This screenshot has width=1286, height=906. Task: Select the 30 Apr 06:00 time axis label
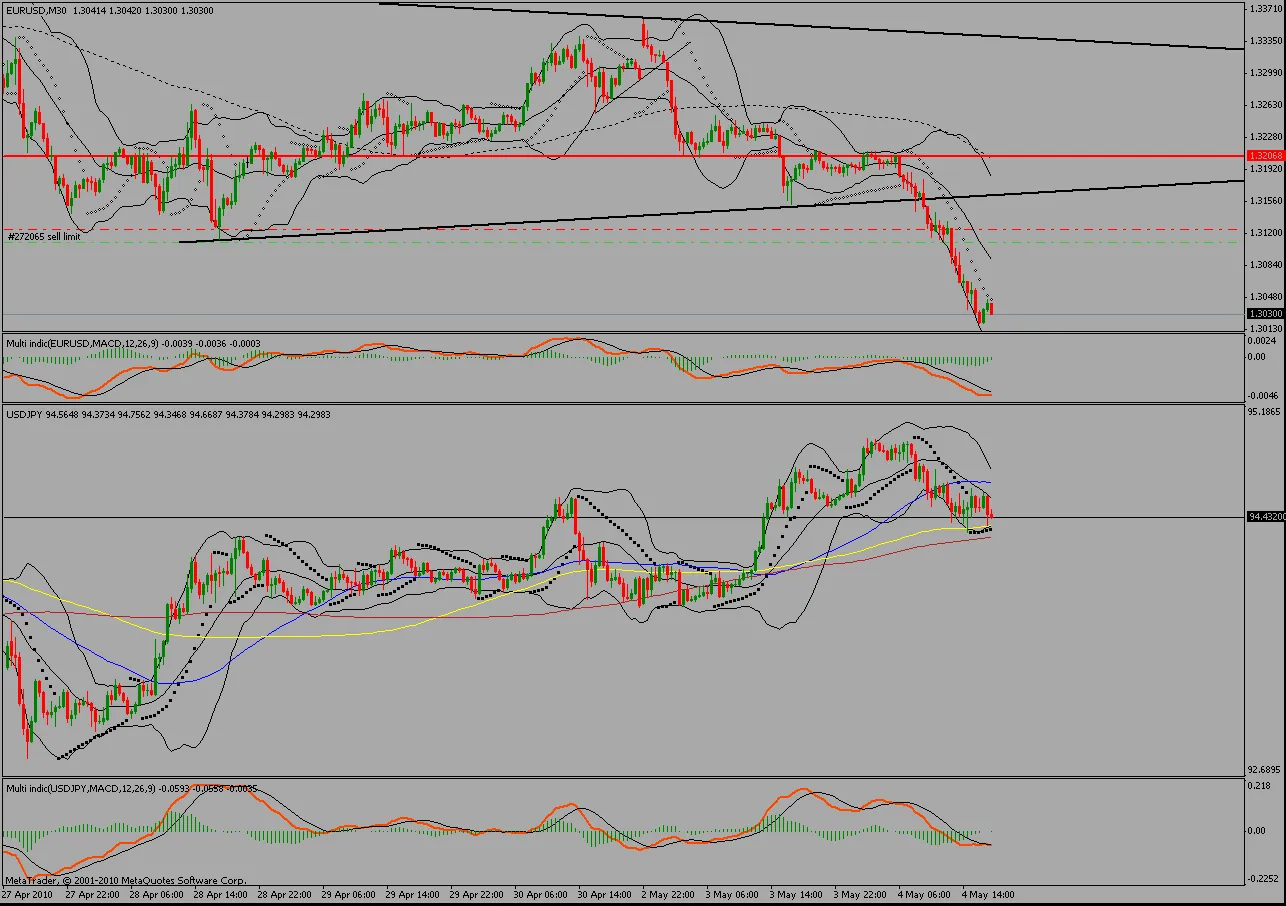click(x=542, y=893)
